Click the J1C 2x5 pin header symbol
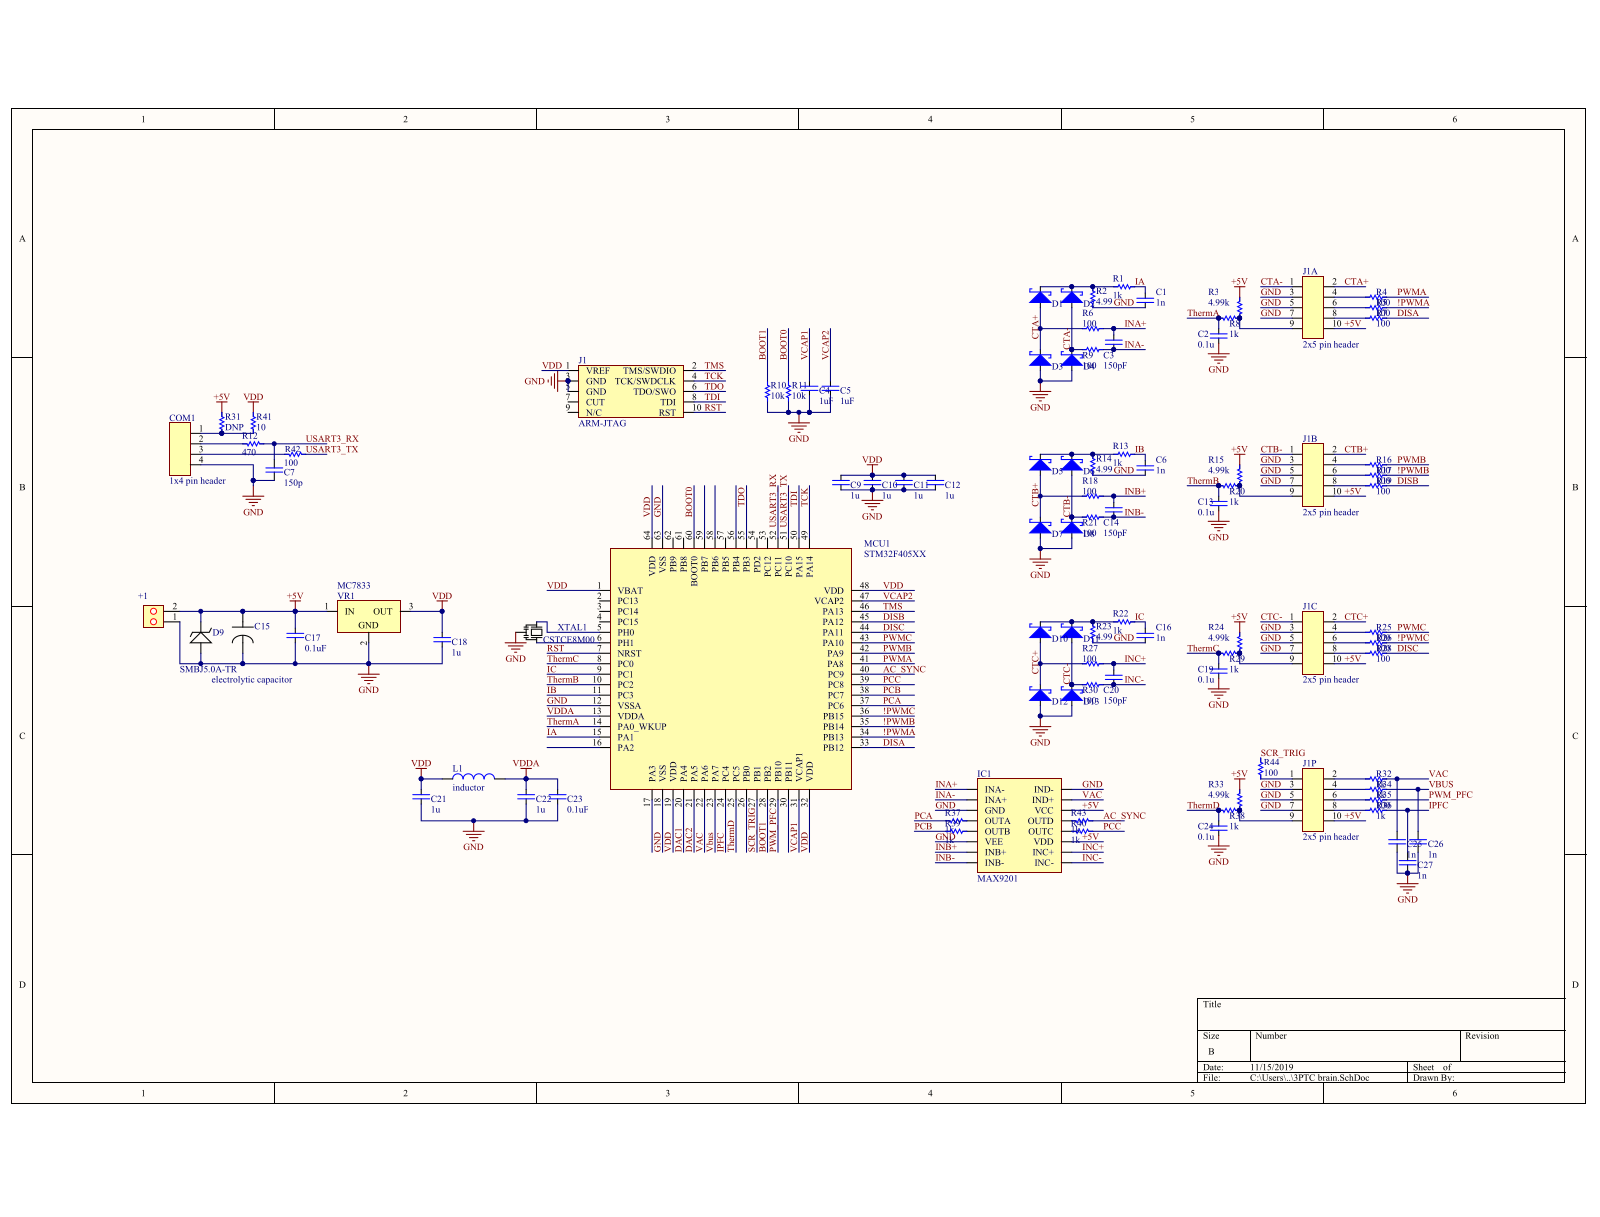 [1312, 642]
